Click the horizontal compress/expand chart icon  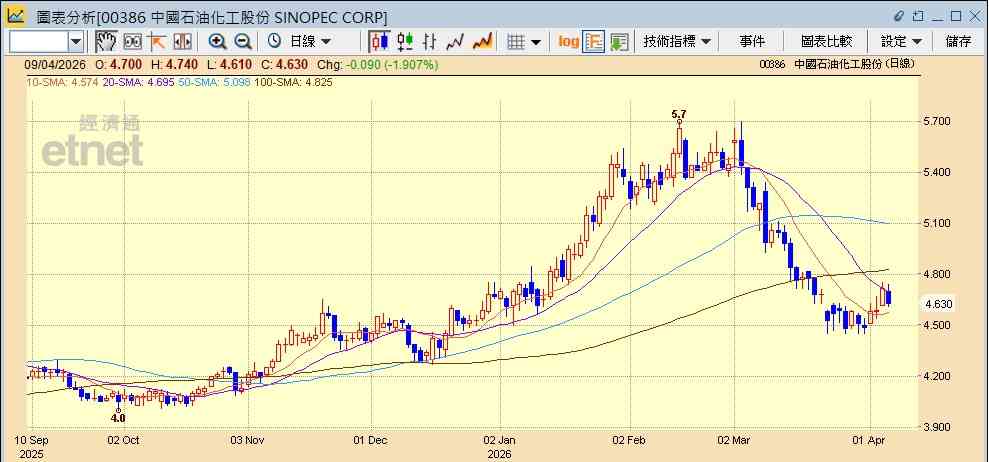[182, 42]
